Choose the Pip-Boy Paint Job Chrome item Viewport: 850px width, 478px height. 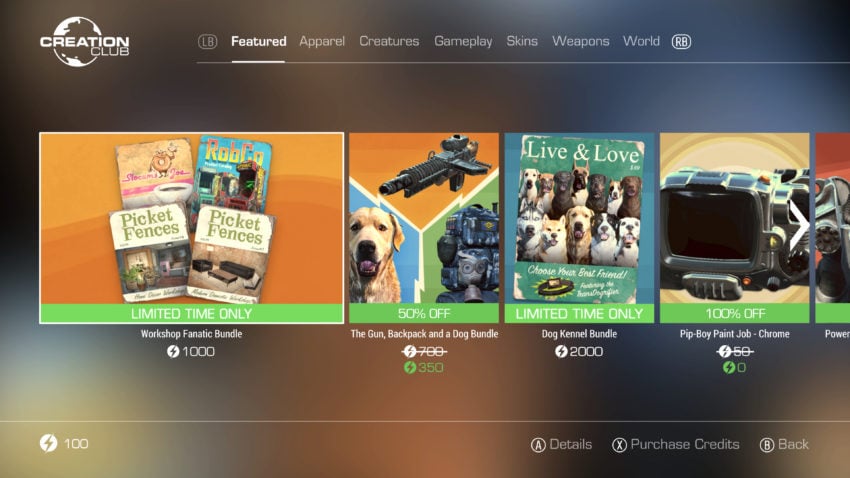tap(735, 228)
